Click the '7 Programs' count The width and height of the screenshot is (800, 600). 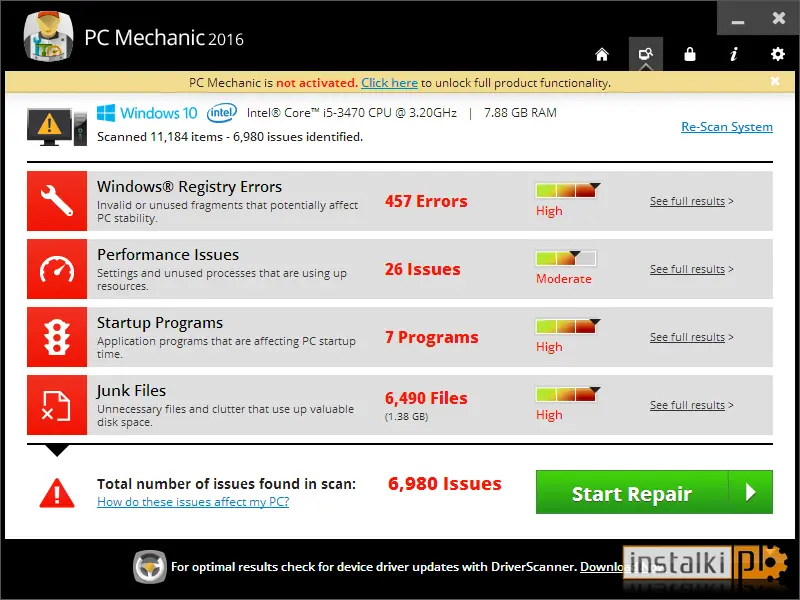point(432,337)
